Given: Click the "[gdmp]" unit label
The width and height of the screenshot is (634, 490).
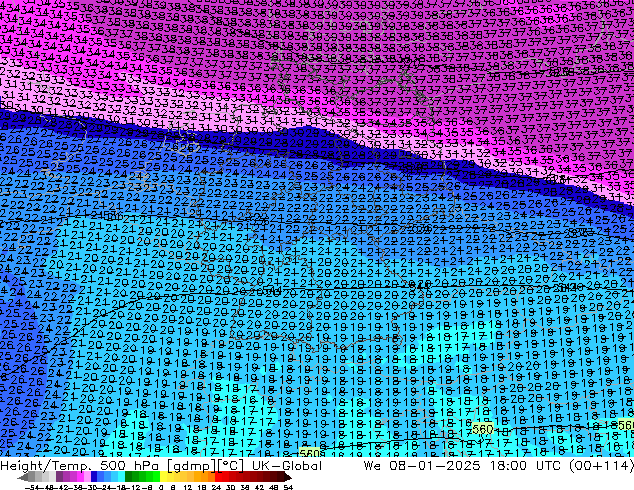Looking at the screenshot, I should click(x=192, y=466).
